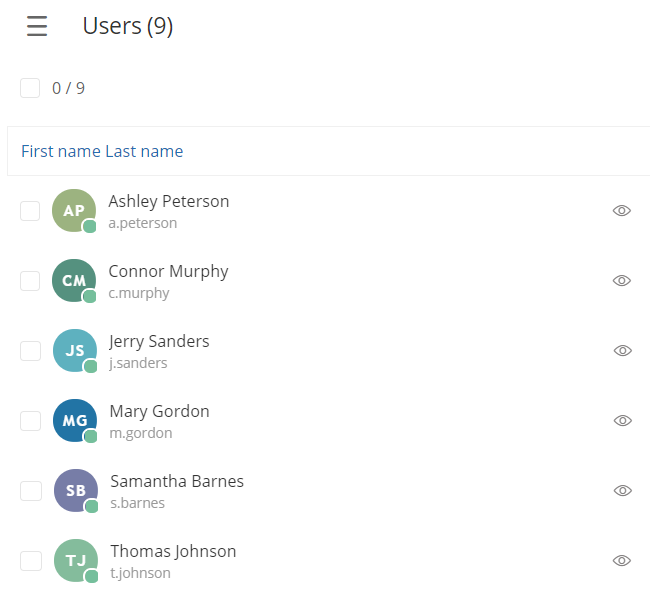Click eye icon for Thomas Johnson
The image size is (650, 593).
[x=622, y=561]
